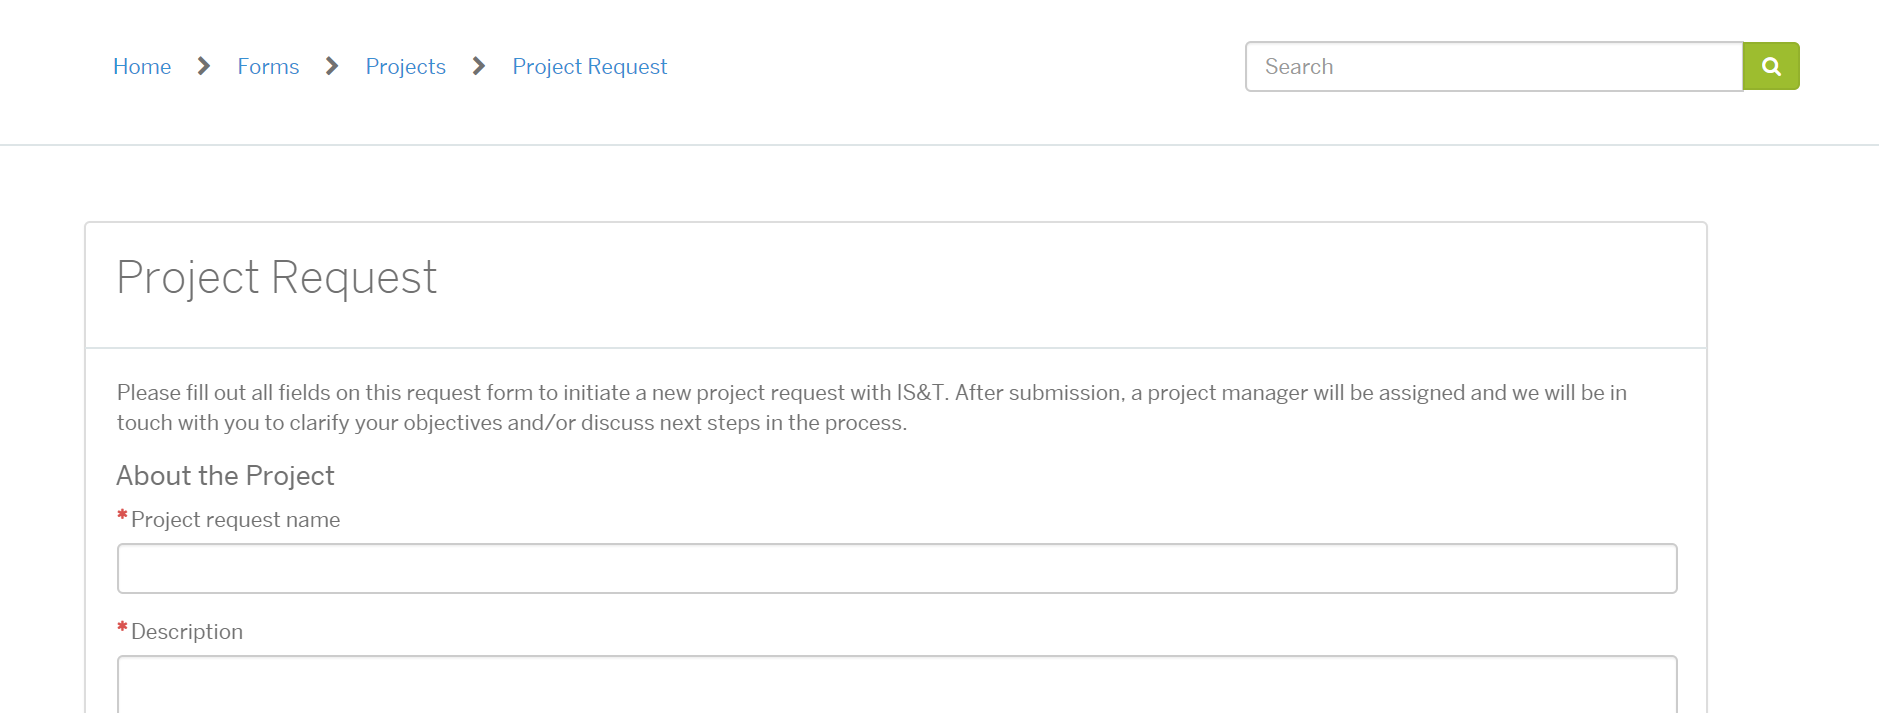The image size is (1879, 713).
Task: Click the chevron arrow after Forms breadcrumb
Action: pyautogui.click(x=332, y=66)
